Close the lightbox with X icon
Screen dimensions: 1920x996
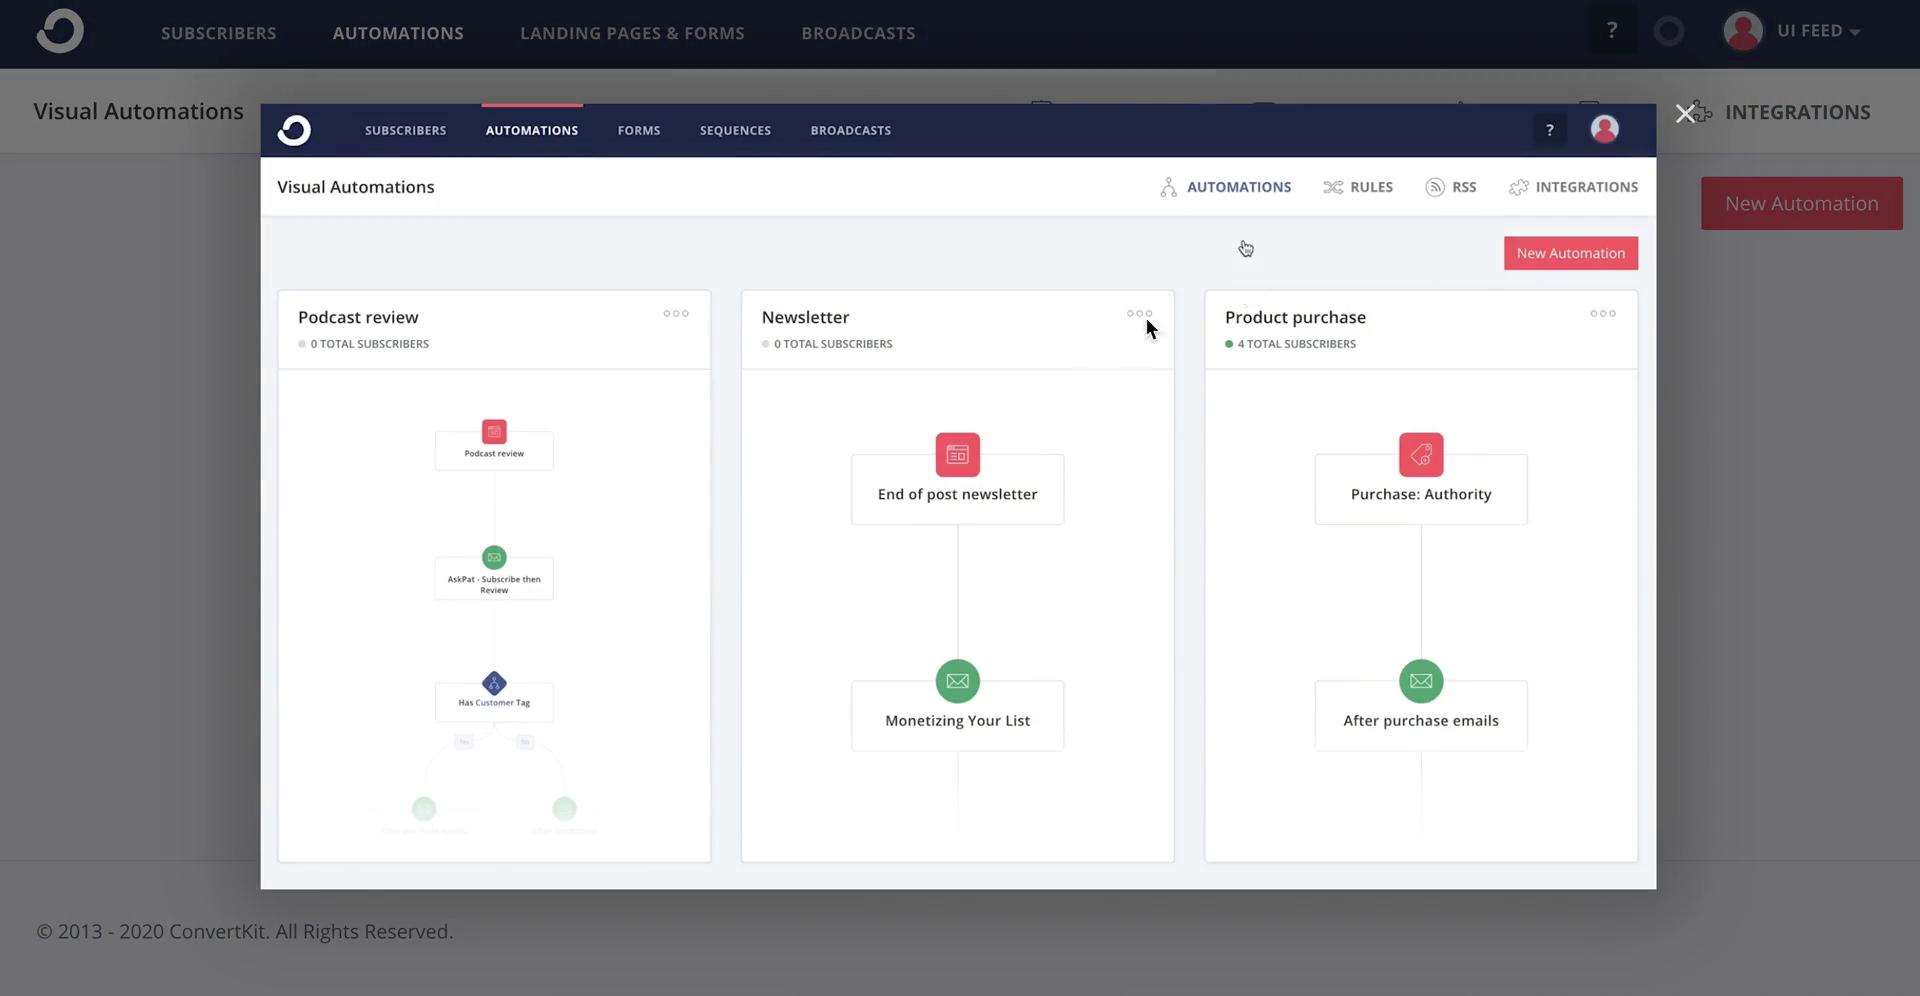click(x=1685, y=113)
